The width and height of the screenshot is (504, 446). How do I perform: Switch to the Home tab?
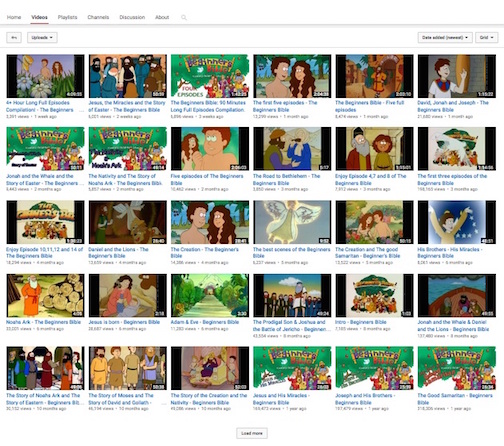point(14,17)
